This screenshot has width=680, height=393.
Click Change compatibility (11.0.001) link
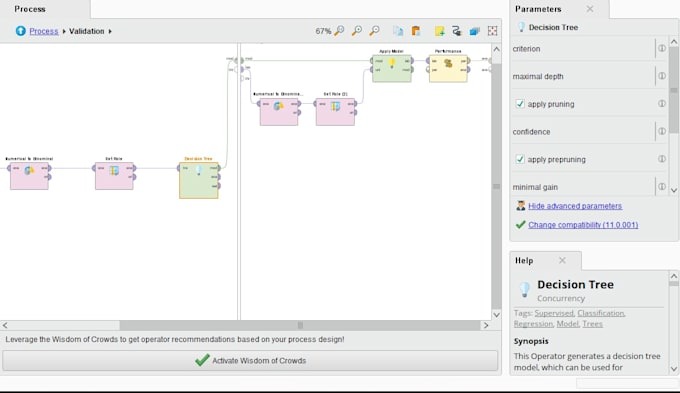point(583,225)
